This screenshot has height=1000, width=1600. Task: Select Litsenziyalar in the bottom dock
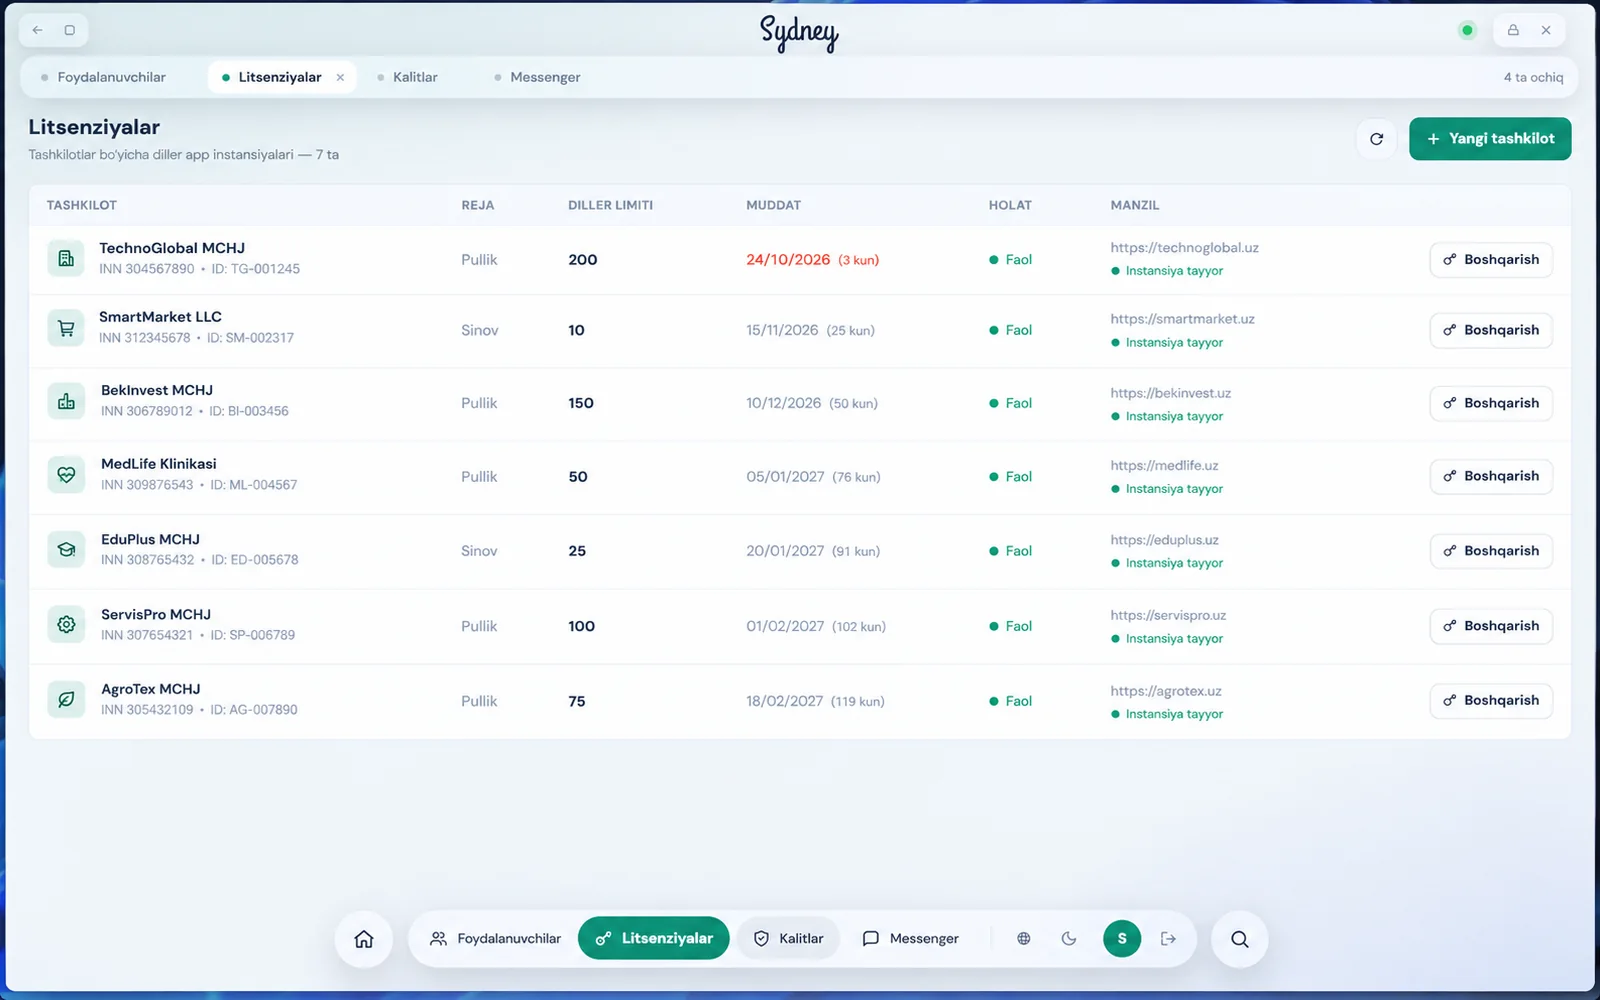click(654, 939)
